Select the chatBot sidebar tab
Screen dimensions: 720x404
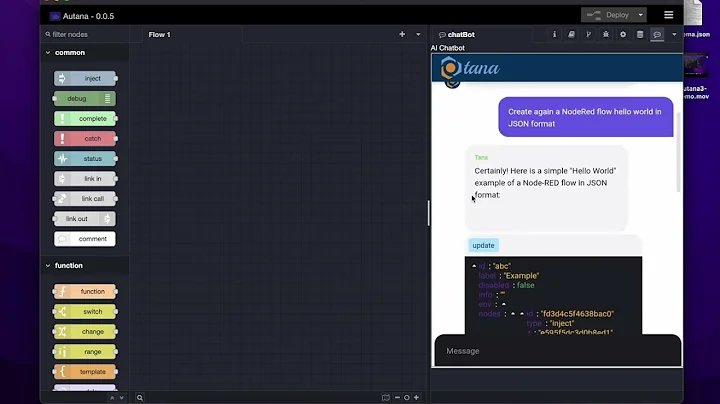point(457,34)
